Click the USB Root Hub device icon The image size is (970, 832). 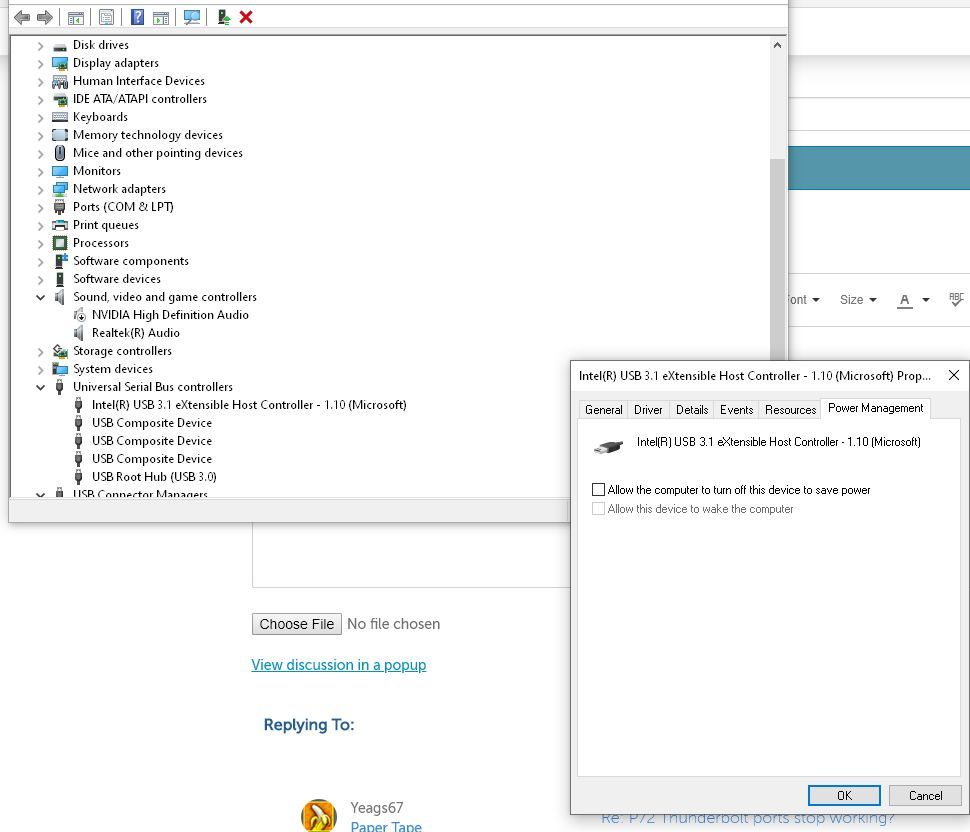point(79,477)
